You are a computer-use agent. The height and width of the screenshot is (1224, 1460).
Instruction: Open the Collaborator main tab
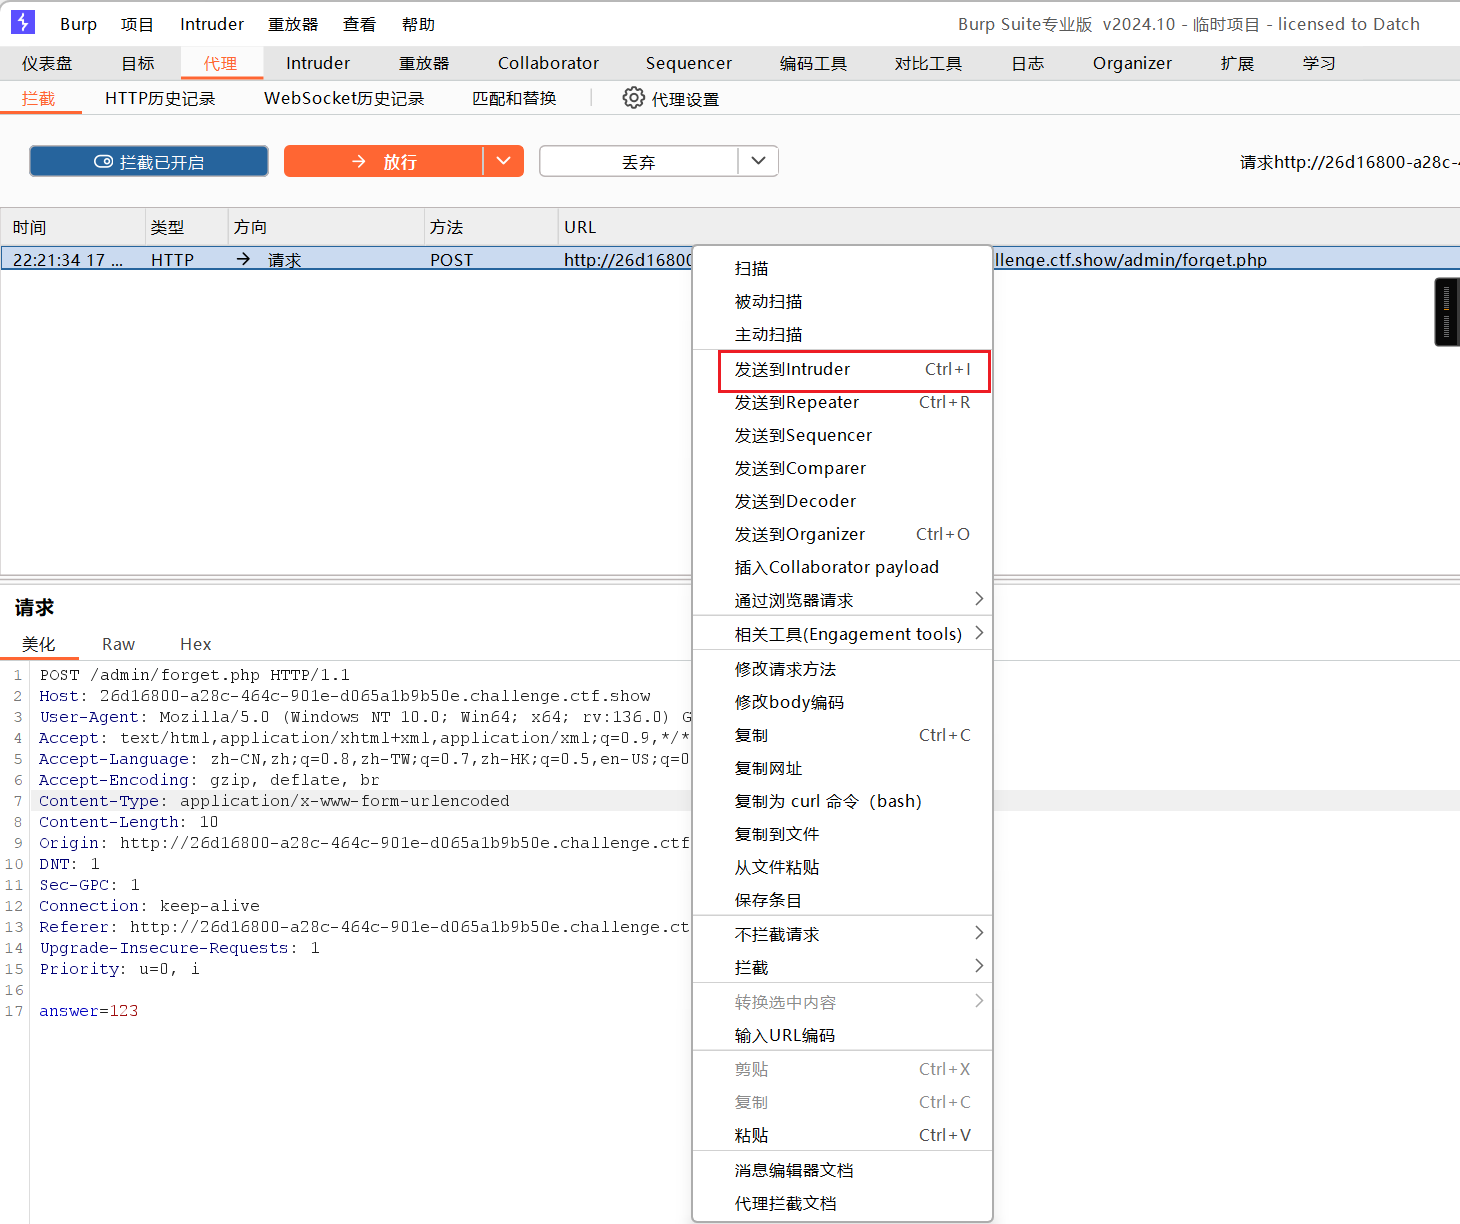point(548,63)
